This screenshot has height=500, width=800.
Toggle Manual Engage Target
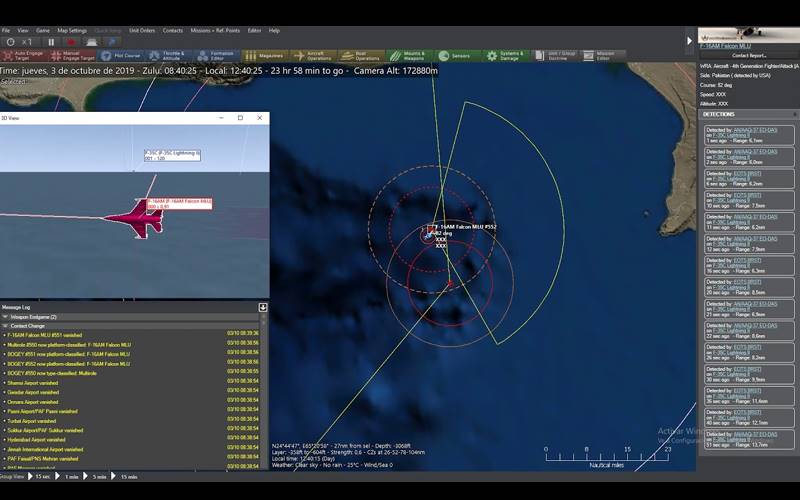coord(73,56)
